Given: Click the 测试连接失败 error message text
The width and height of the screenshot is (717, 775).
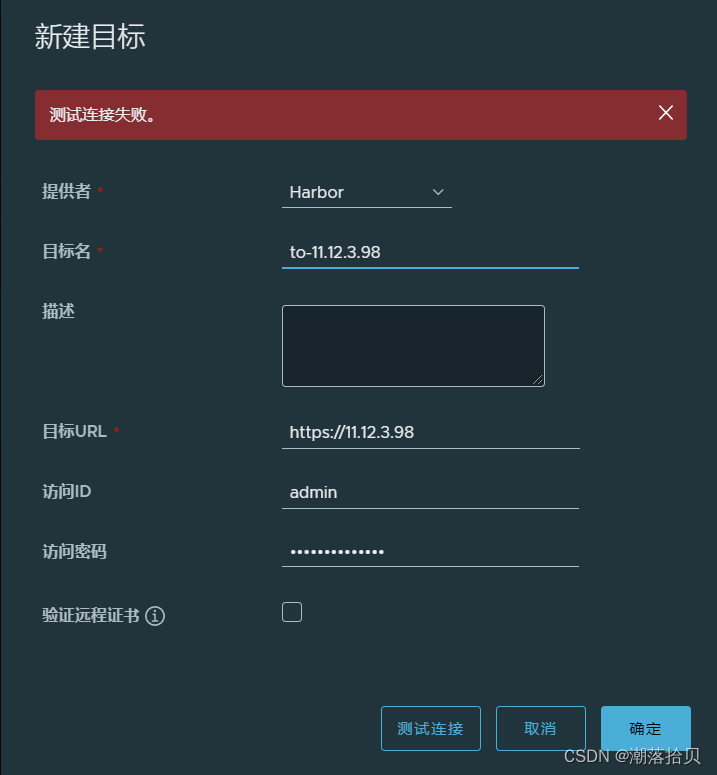Looking at the screenshot, I should pyautogui.click(x=102, y=115).
